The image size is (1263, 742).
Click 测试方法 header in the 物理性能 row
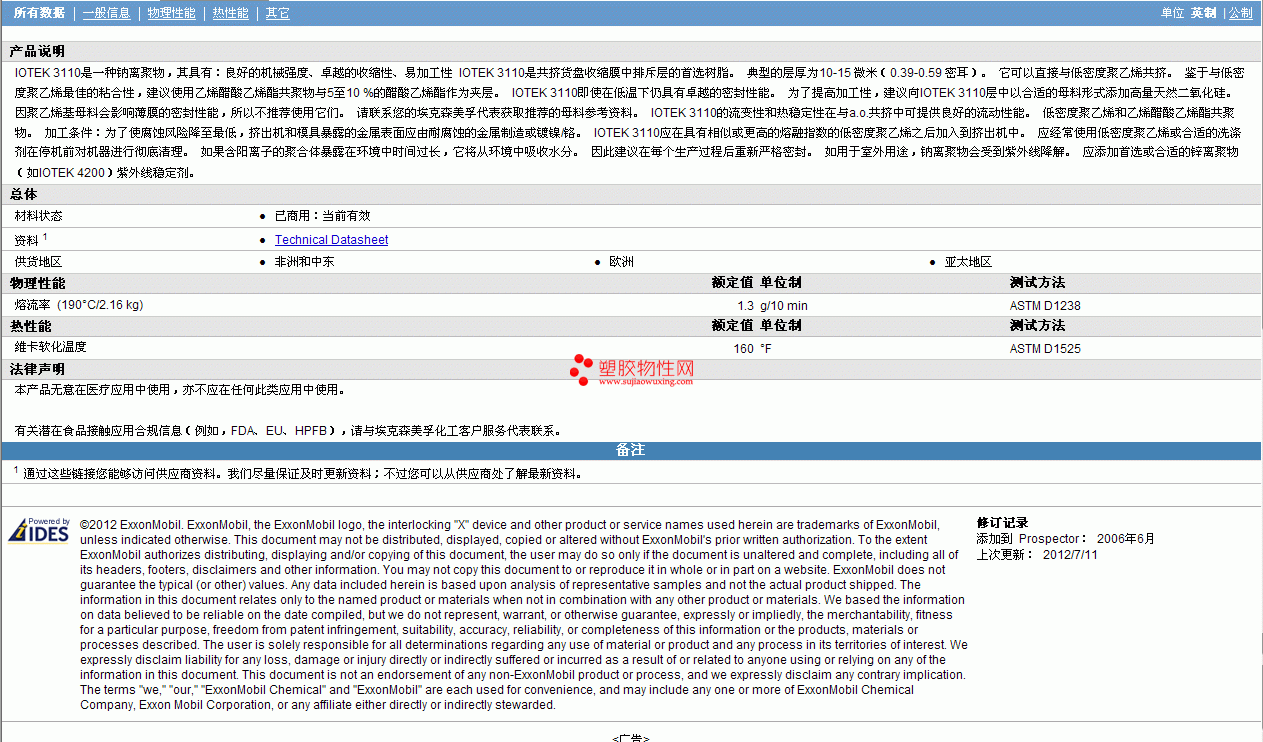pyautogui.click(x=1037, y=283)
